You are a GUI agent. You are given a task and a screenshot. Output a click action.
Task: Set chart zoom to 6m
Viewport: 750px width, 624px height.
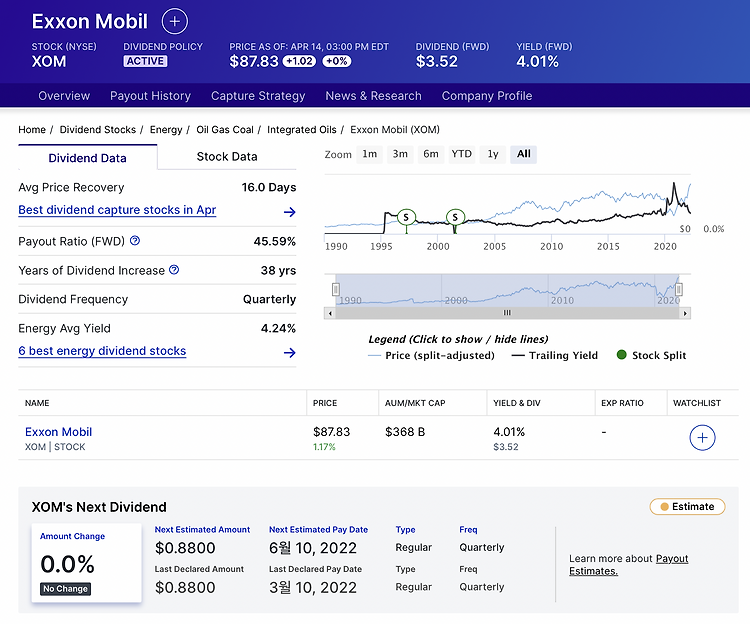(430, 154)
